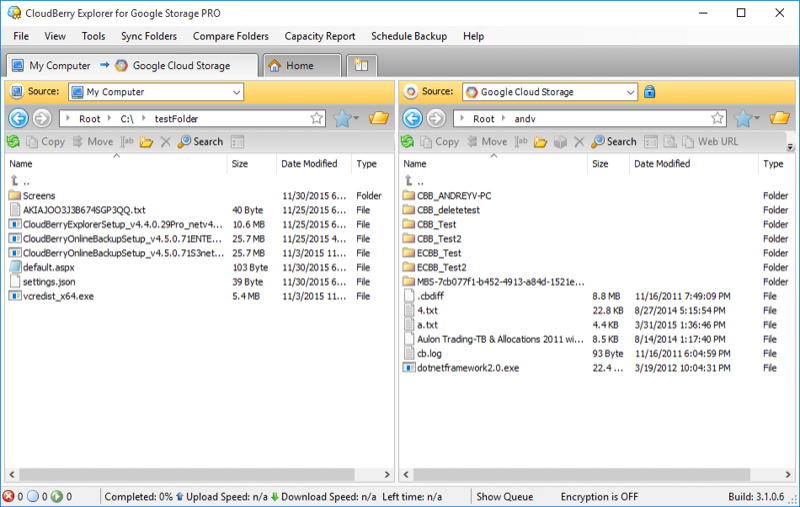Select default.aspx file

(48, 267)
